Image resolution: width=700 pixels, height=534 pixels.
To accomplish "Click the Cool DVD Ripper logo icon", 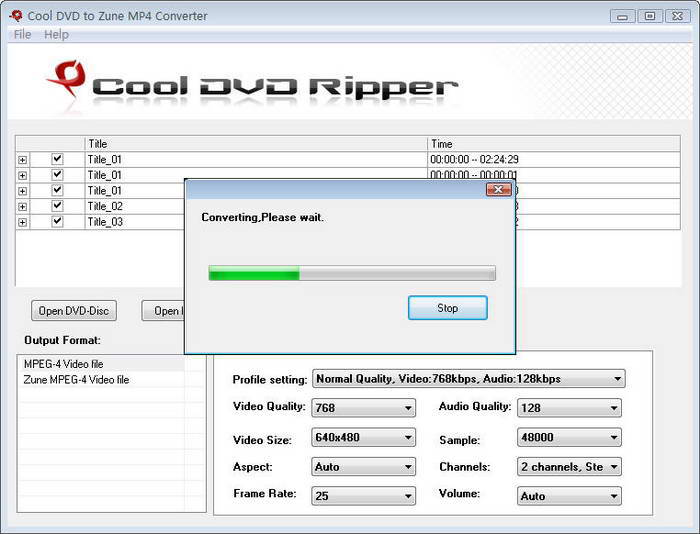I will [x=67, y=79].
